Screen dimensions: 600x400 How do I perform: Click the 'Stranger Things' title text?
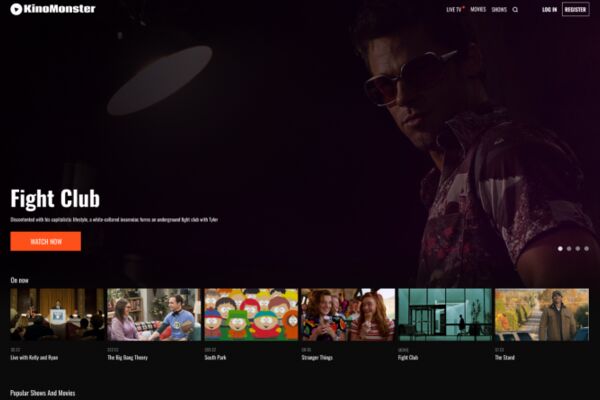pos(317,358)
